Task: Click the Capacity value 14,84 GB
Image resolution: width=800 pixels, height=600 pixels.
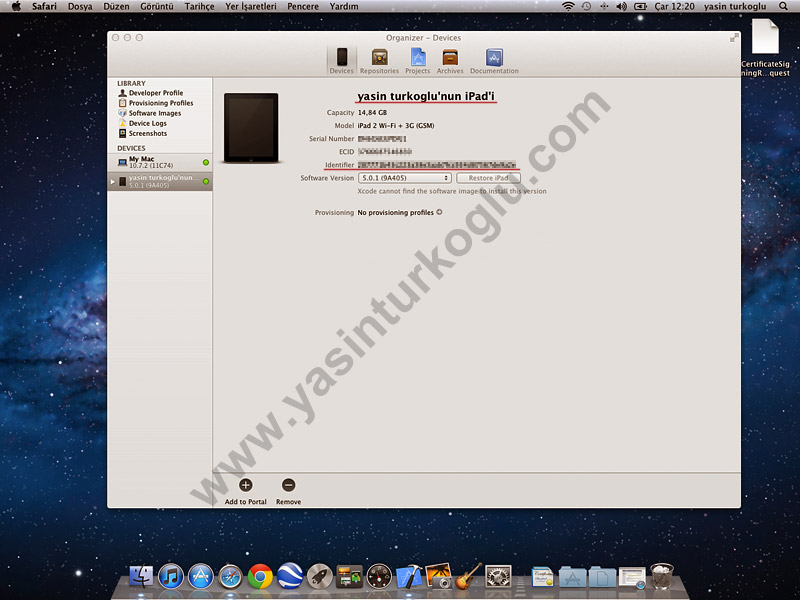Action: point(372,112)
